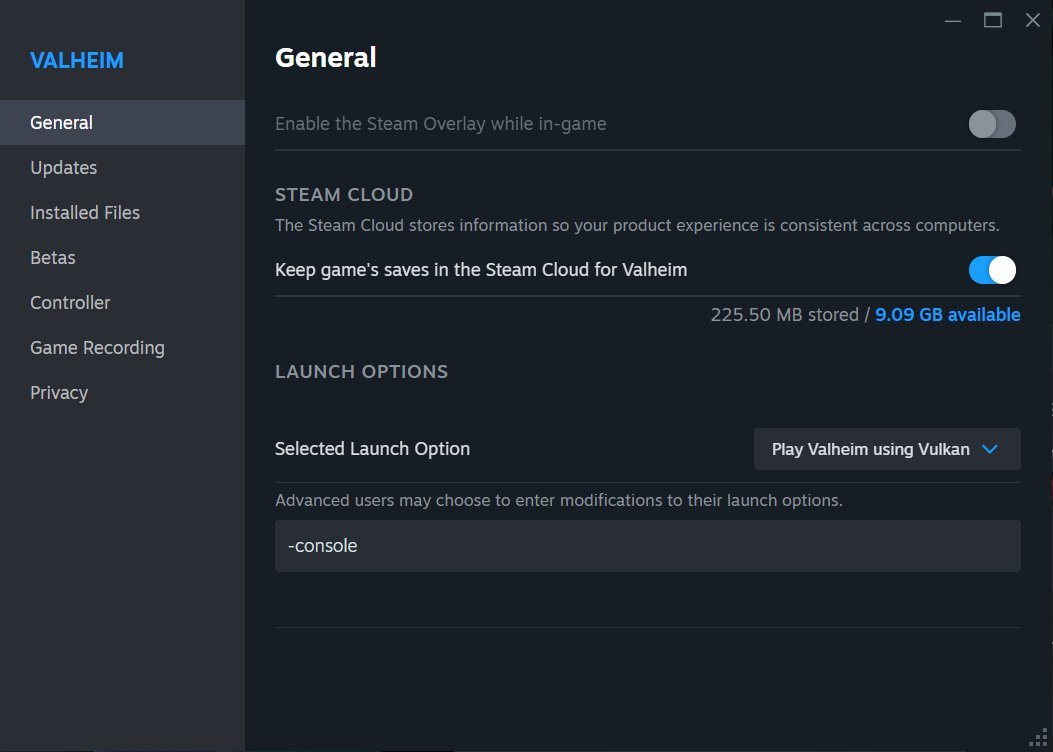This screenshot has width=1053, height=752.
Task: Open the Installed Files section
Action: click(85, 212)
